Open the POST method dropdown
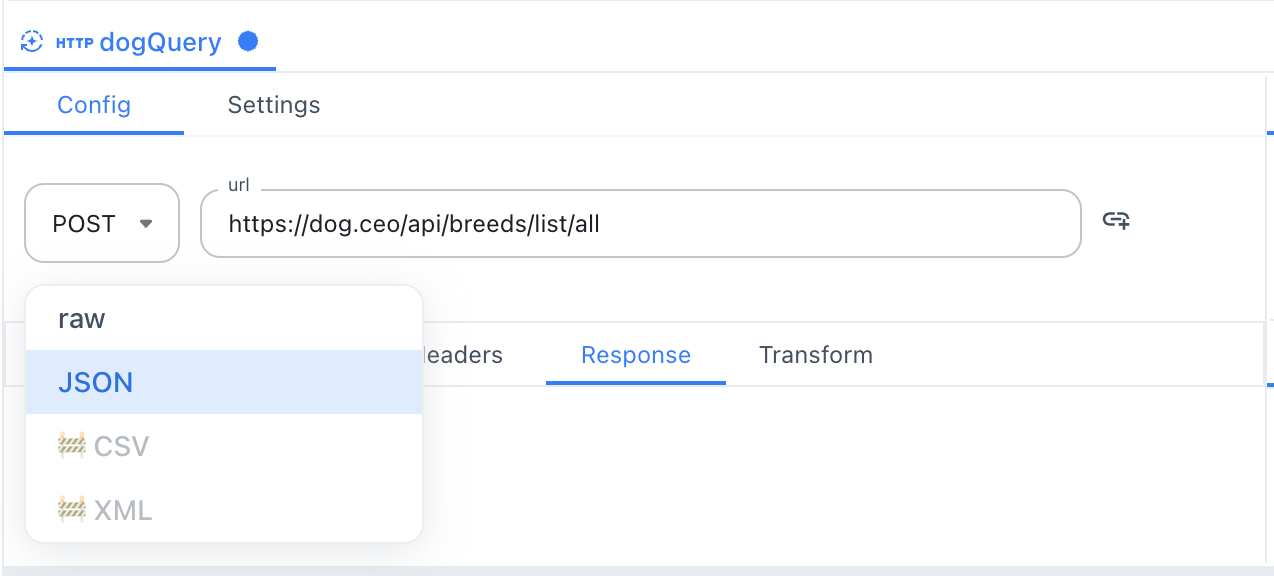This screenshot has height=576, width=1274. pos(101,222)
